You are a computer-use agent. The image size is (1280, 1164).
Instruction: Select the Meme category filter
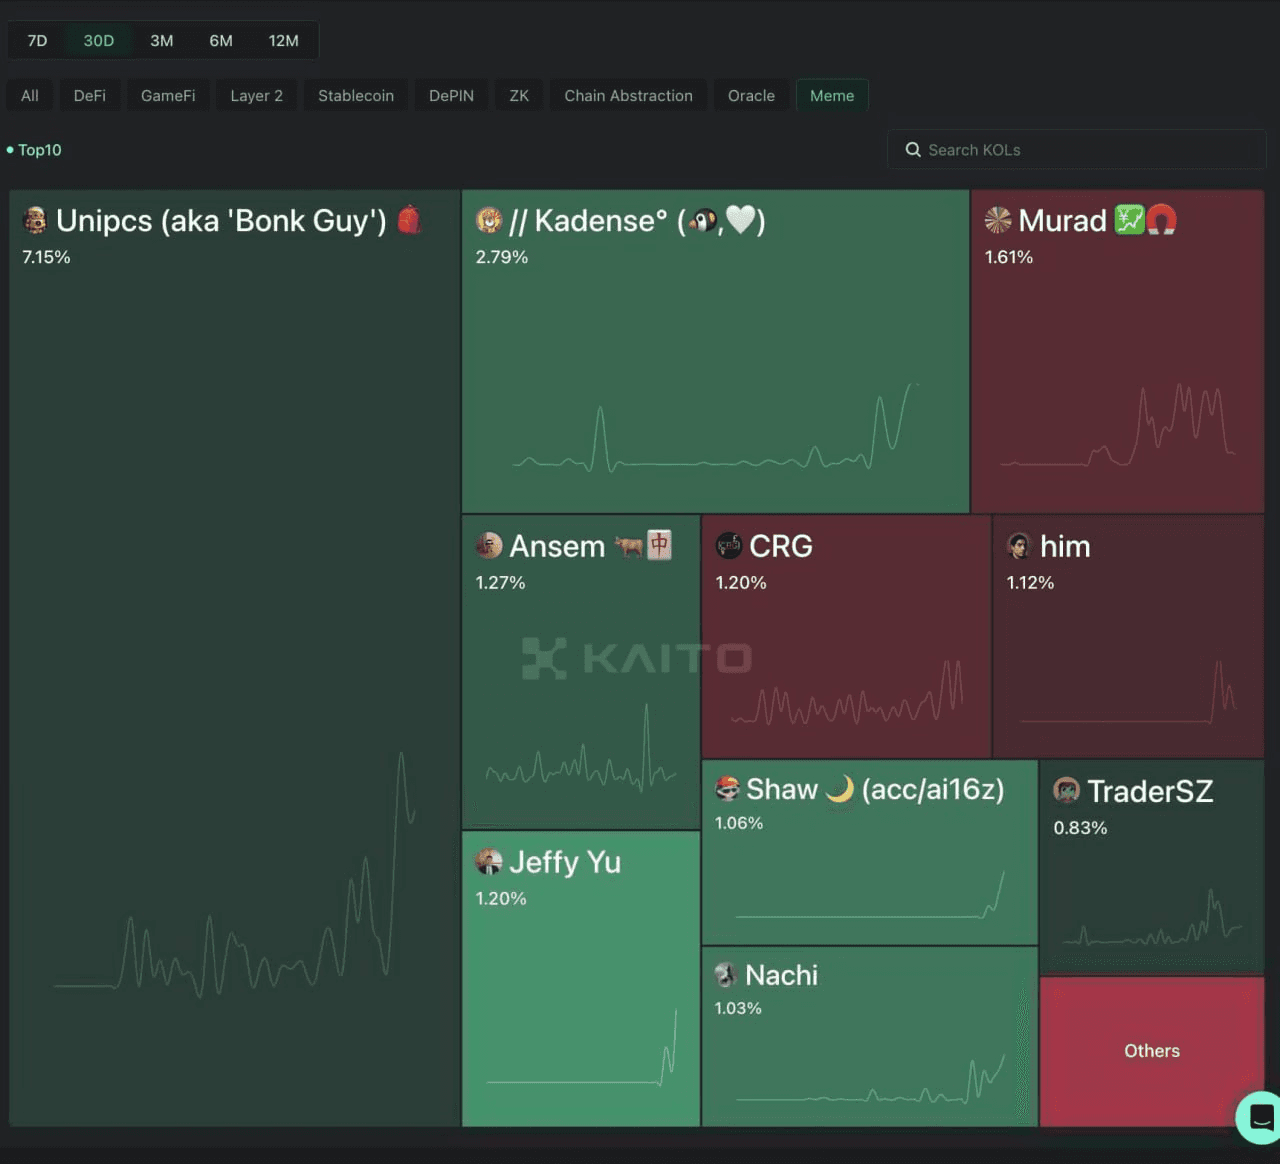(x=832, y=96)
